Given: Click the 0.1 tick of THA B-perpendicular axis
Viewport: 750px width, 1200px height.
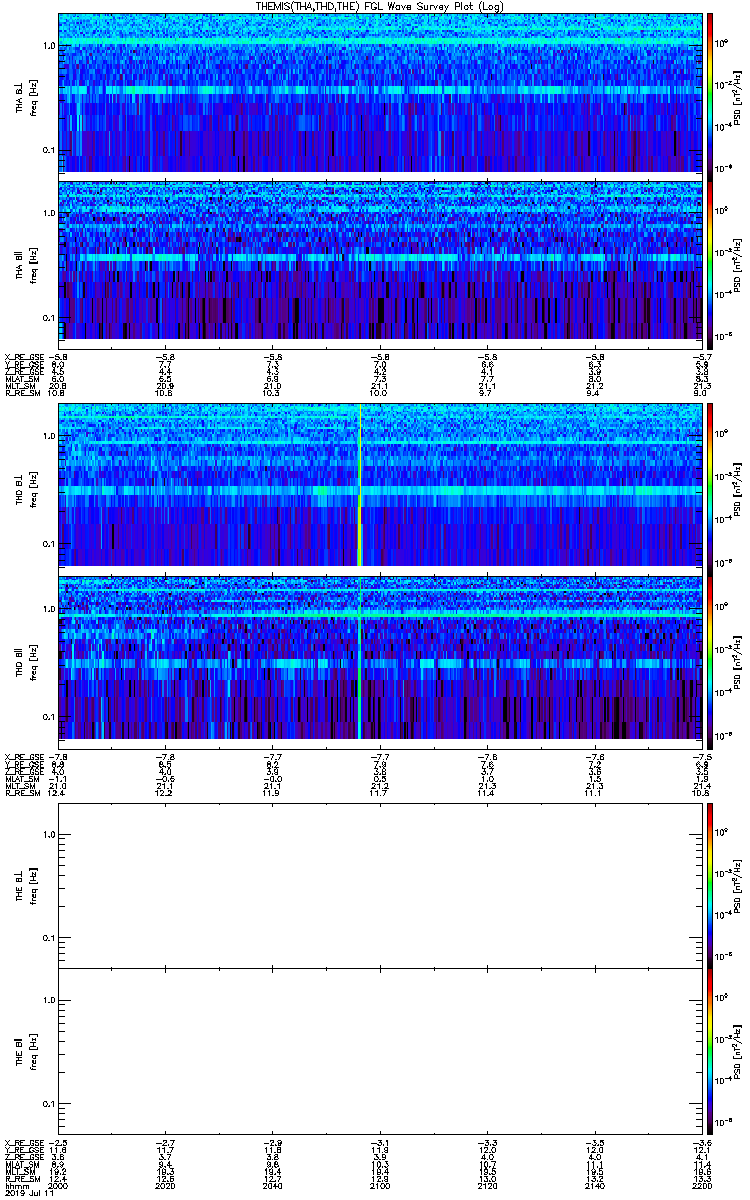Looking at the screenshot, I should click(x=48, y=151).
